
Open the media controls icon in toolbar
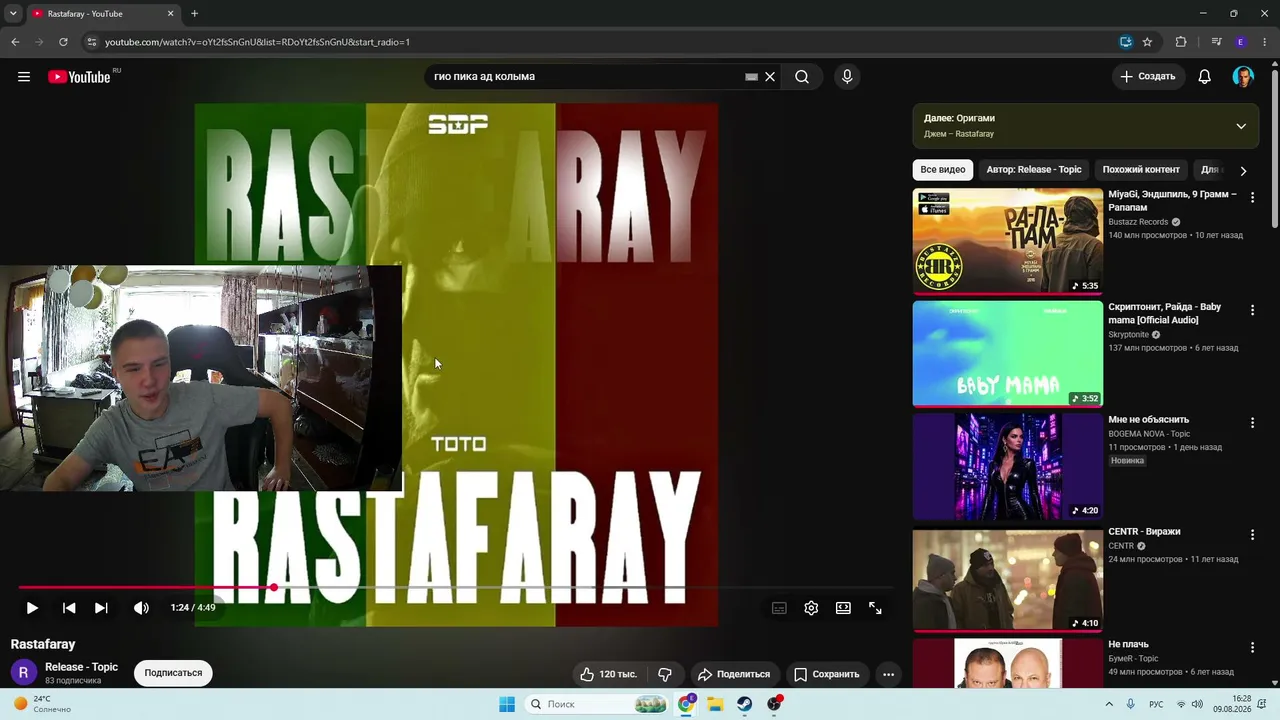click(1216, 42)
